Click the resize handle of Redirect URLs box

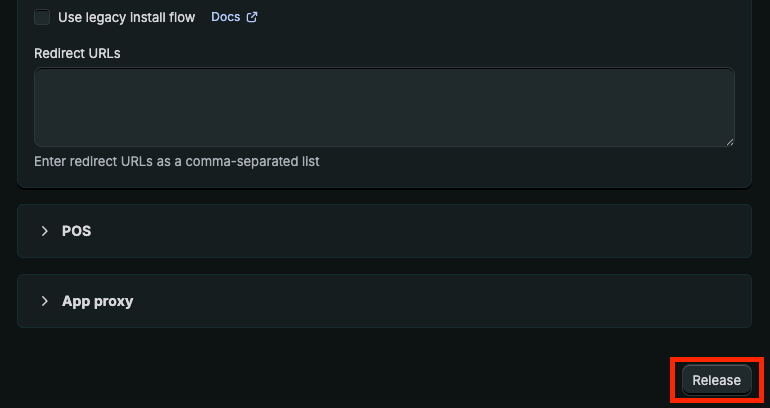point(729,142)
